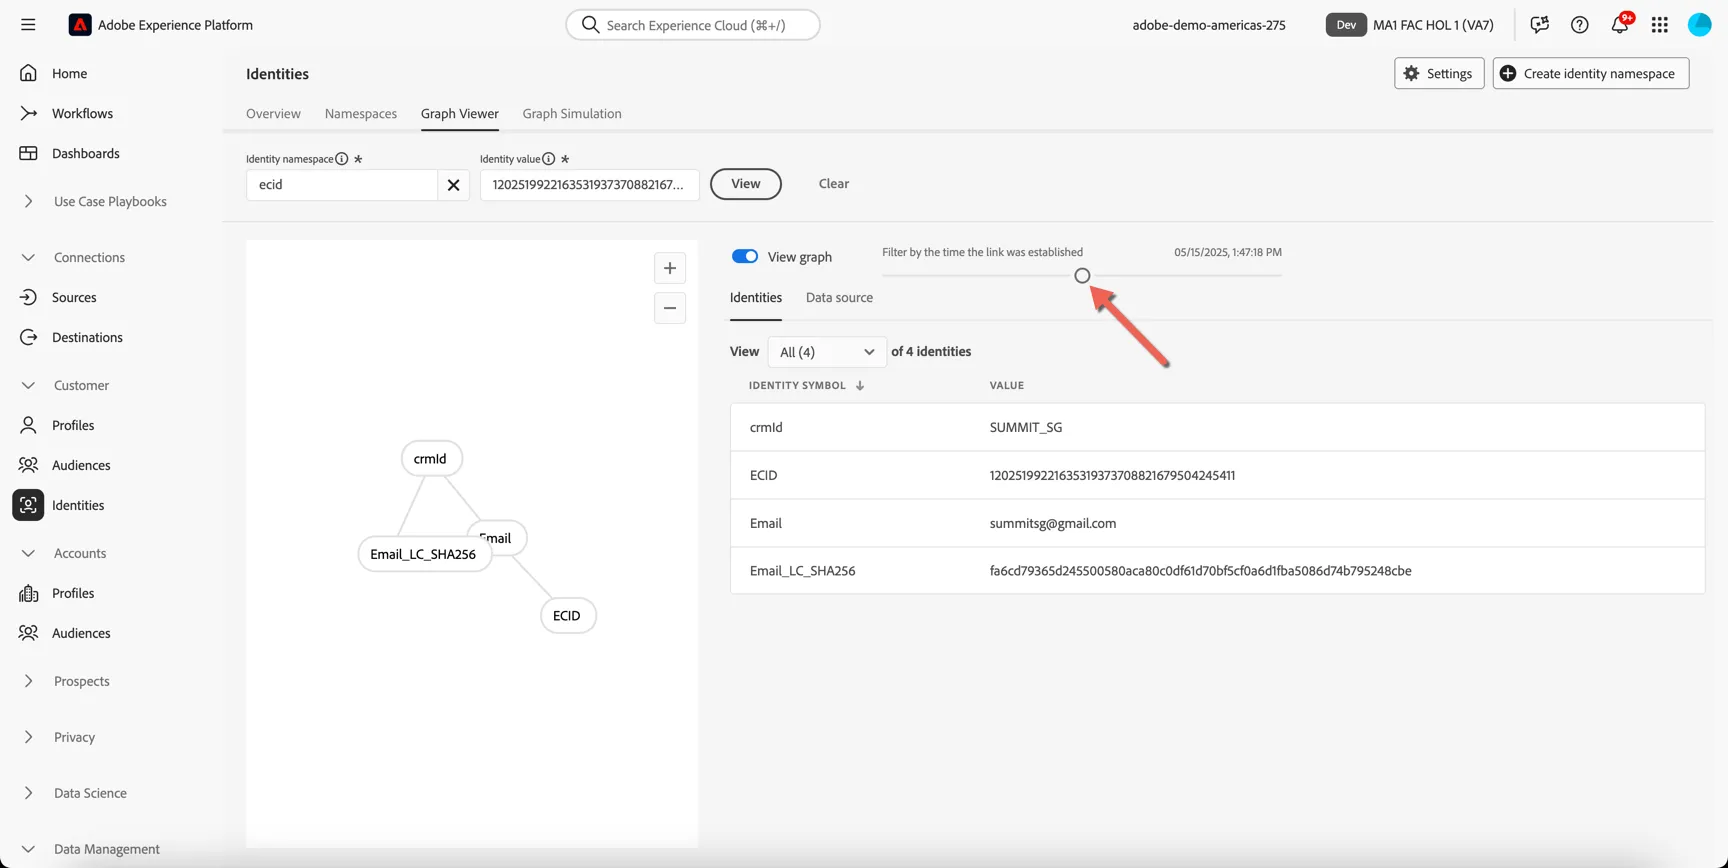The image size is (1728, 868).
Task: Switch to the Overview tab
Action: click(273, 113)
